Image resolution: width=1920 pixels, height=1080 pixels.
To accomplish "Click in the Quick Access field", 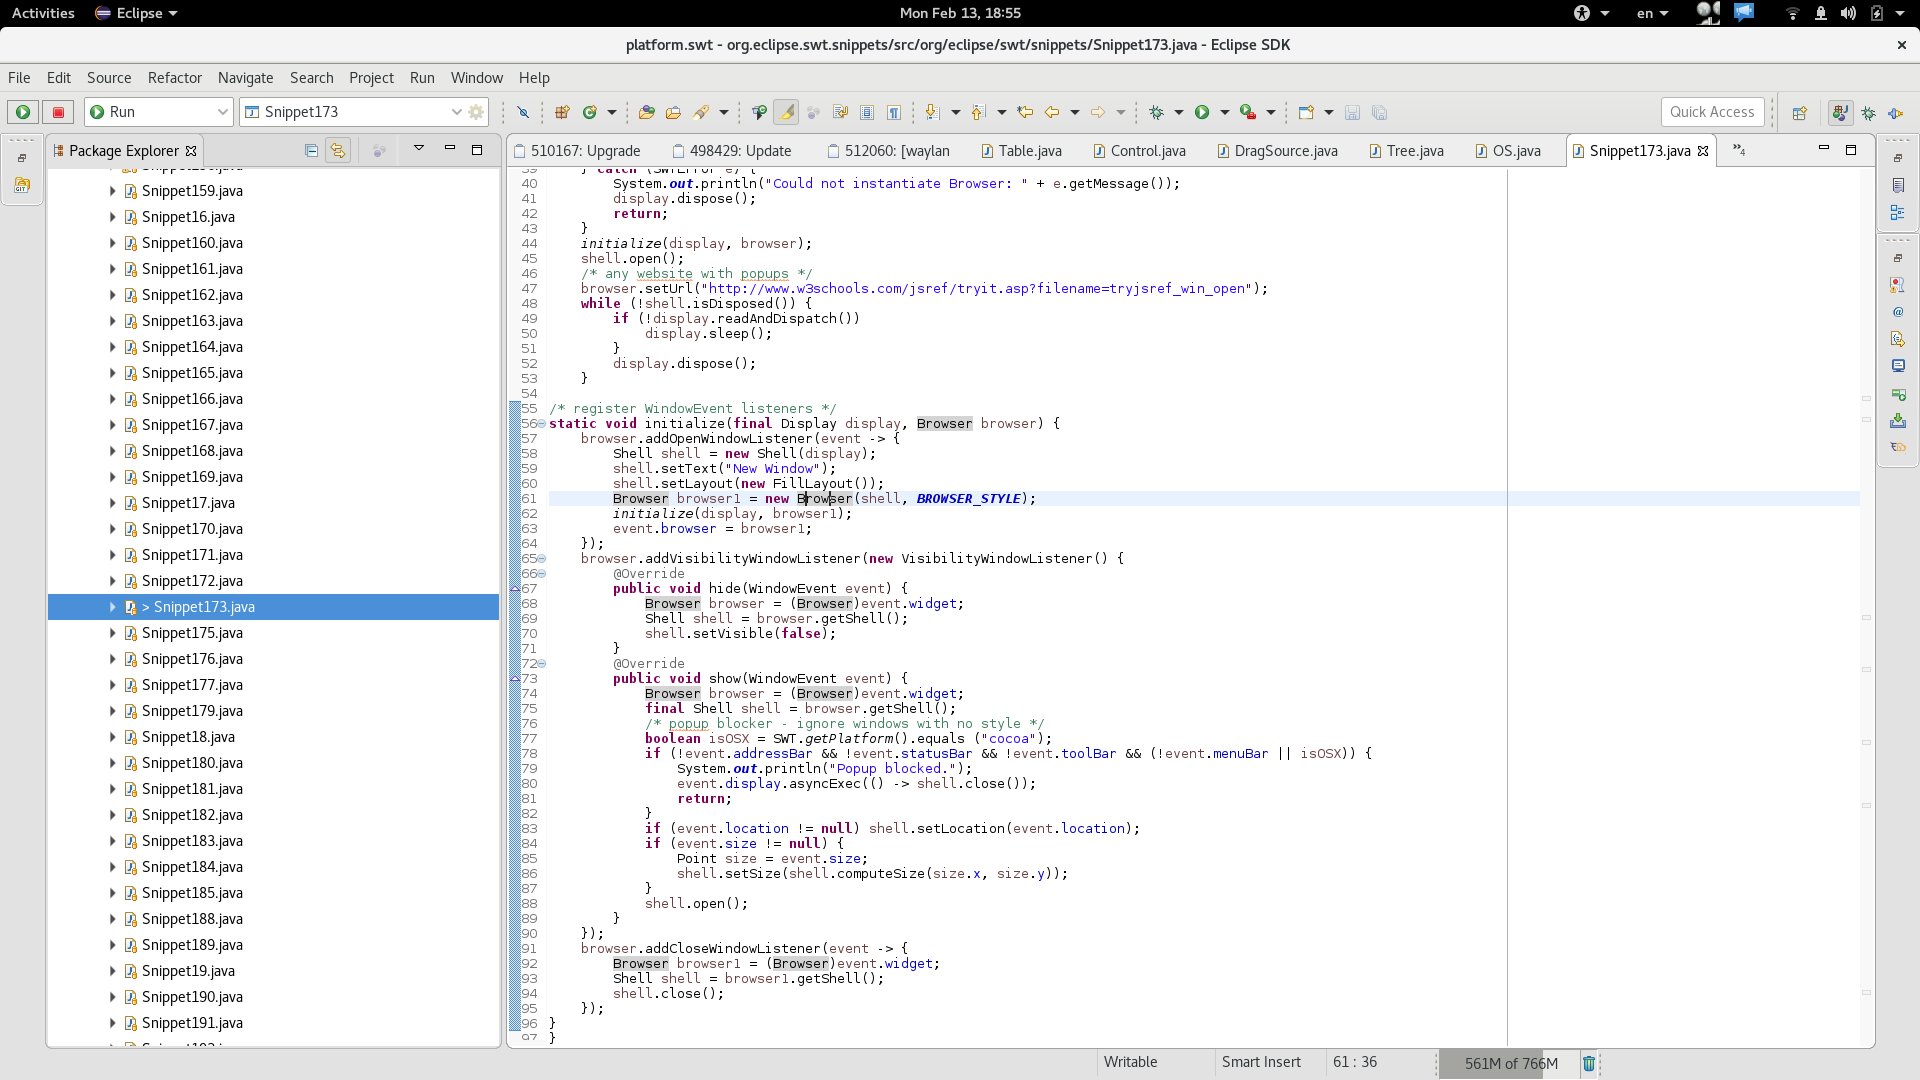I will pyautogui.click(x=1712, y=112).
